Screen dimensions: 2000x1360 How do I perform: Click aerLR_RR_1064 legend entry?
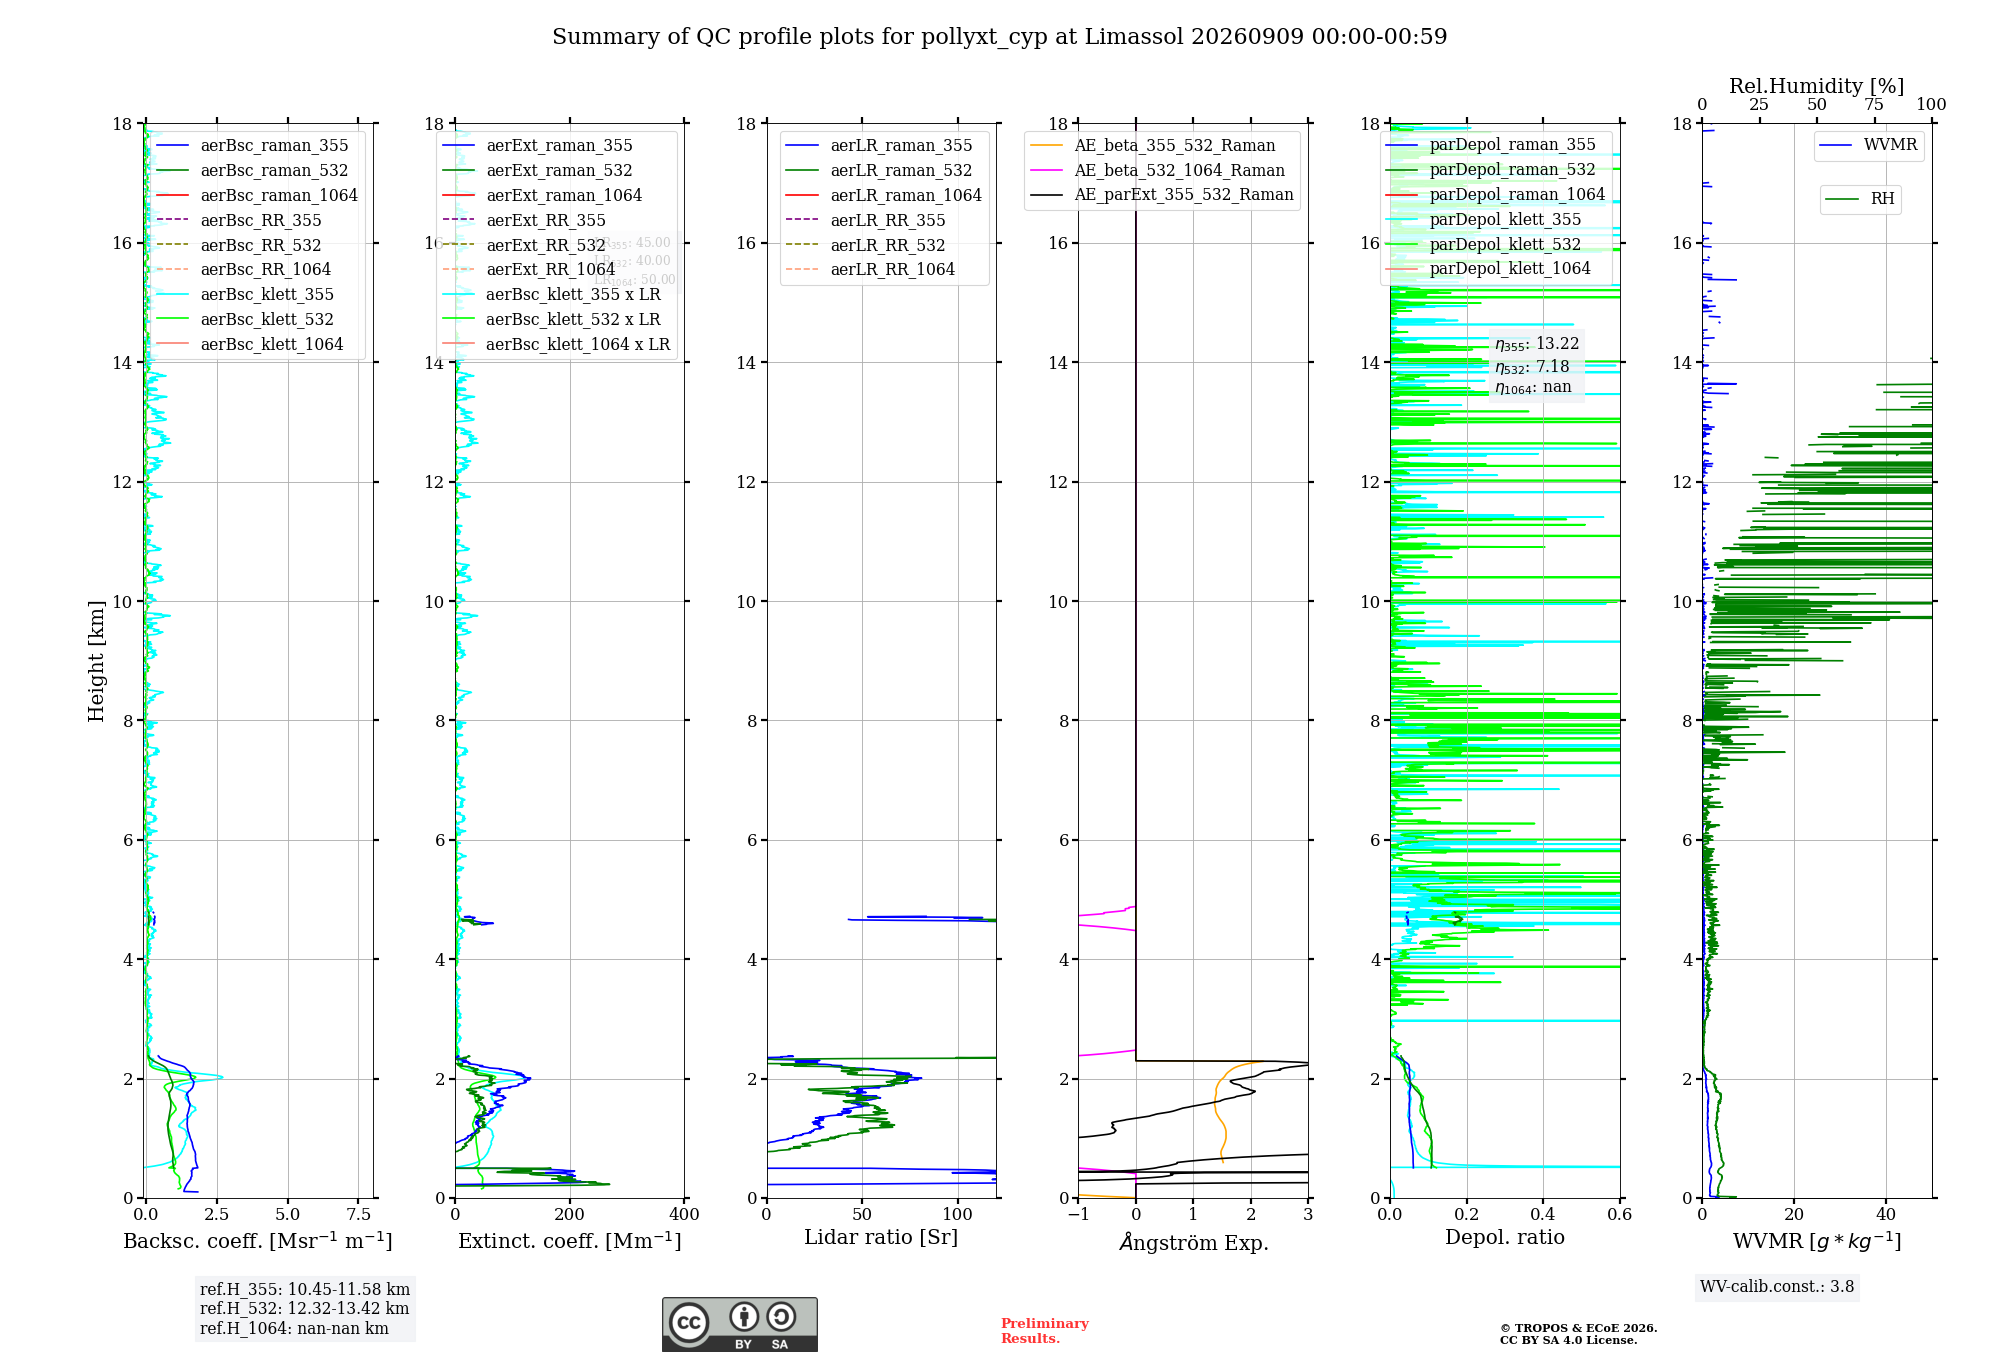(x=871, y=270)
